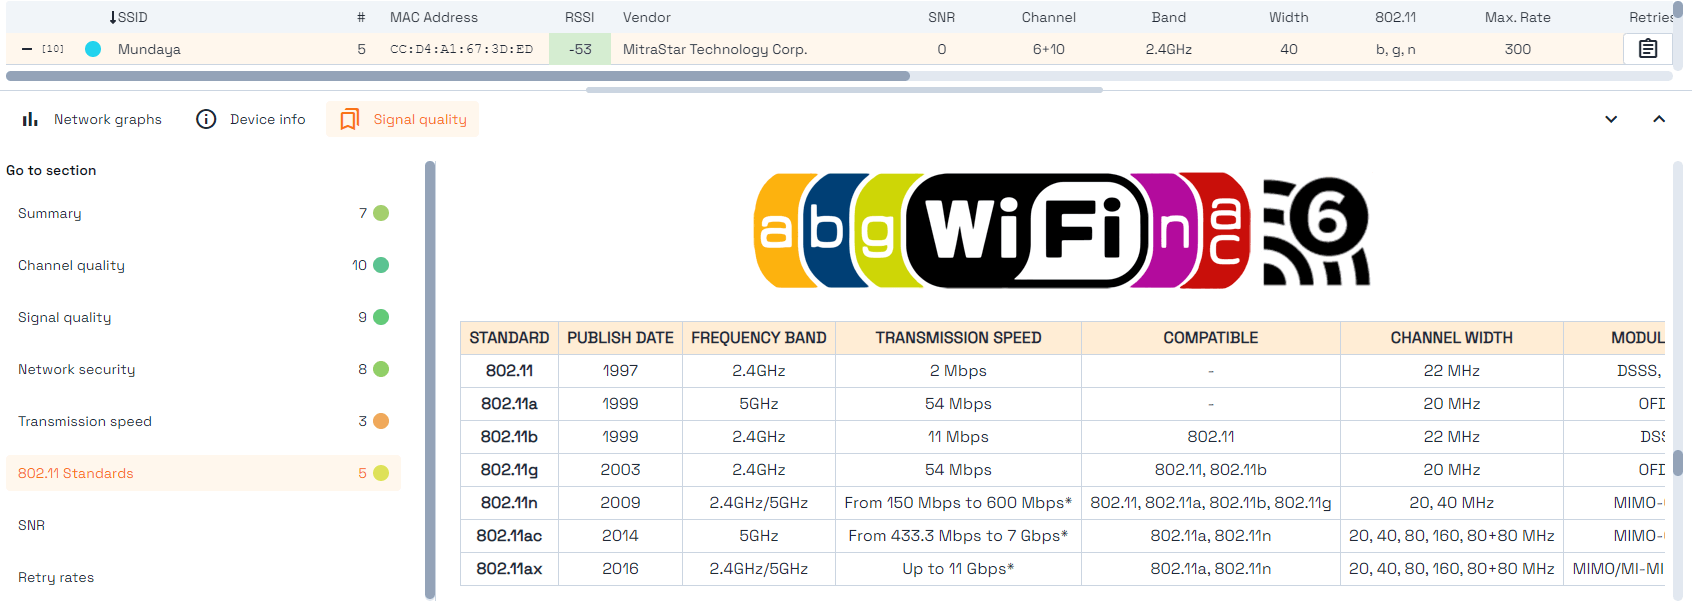The width and height of the screenshot is (1692, 611).
Task: Click the WiFi standards logo image
Action: tap(1003, 231)
